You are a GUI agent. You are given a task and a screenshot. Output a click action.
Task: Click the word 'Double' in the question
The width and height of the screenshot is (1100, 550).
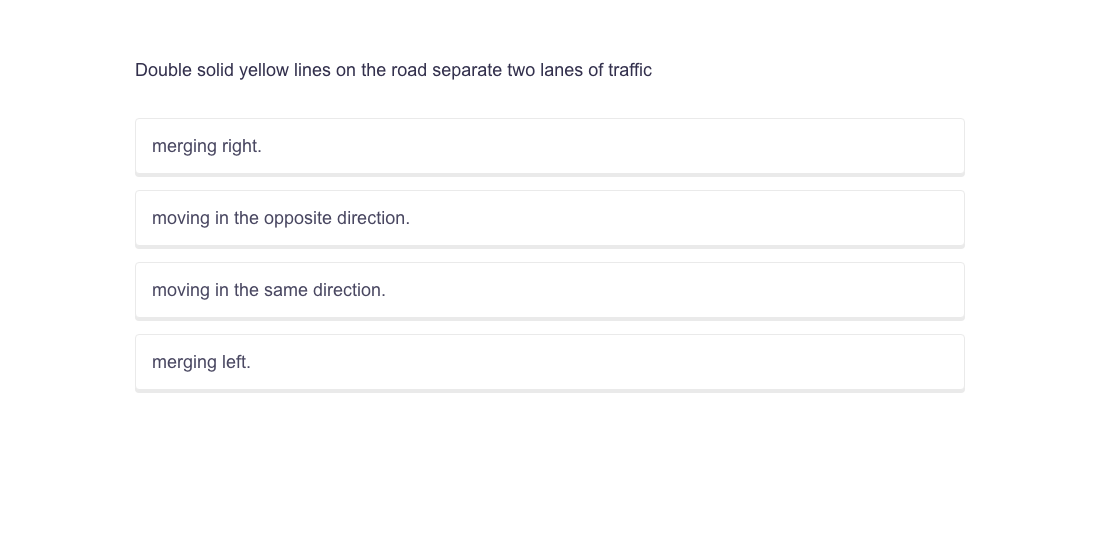163,70
